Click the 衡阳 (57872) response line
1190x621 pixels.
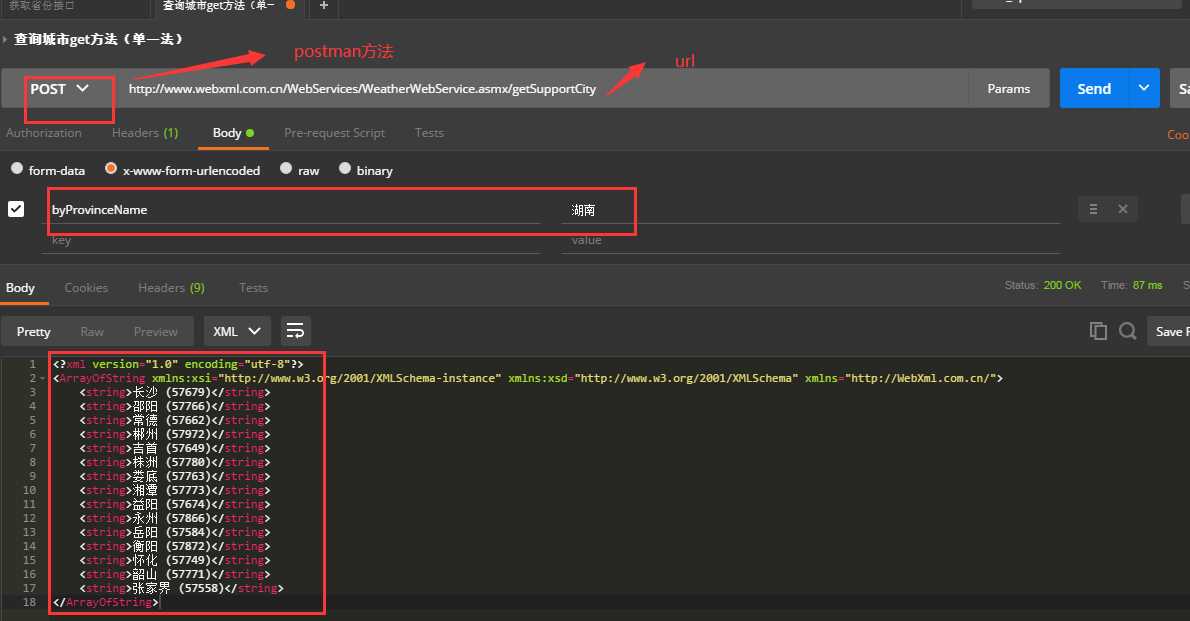coord(175,546)
